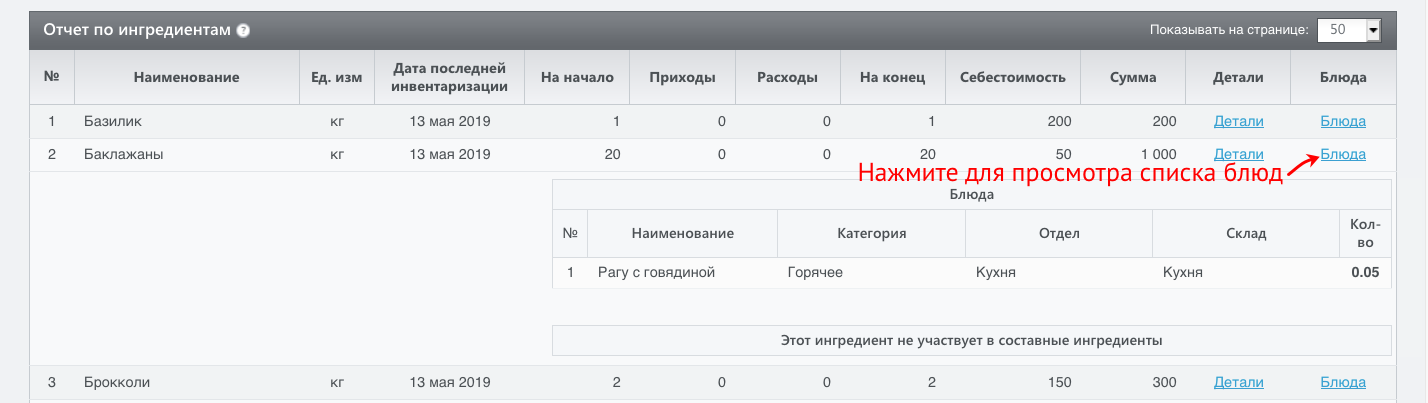The width and height of the screenshot is (1428, 403).
Task: Open Детали link for Баклажаны
Action: pos(1238,155)
